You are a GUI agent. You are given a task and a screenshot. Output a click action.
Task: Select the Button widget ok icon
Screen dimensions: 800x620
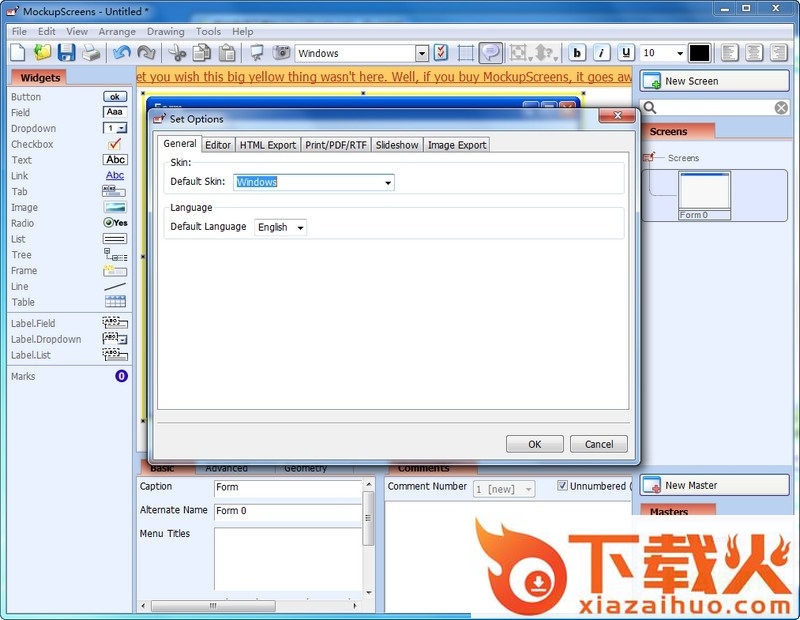click(x=115, y=96)
